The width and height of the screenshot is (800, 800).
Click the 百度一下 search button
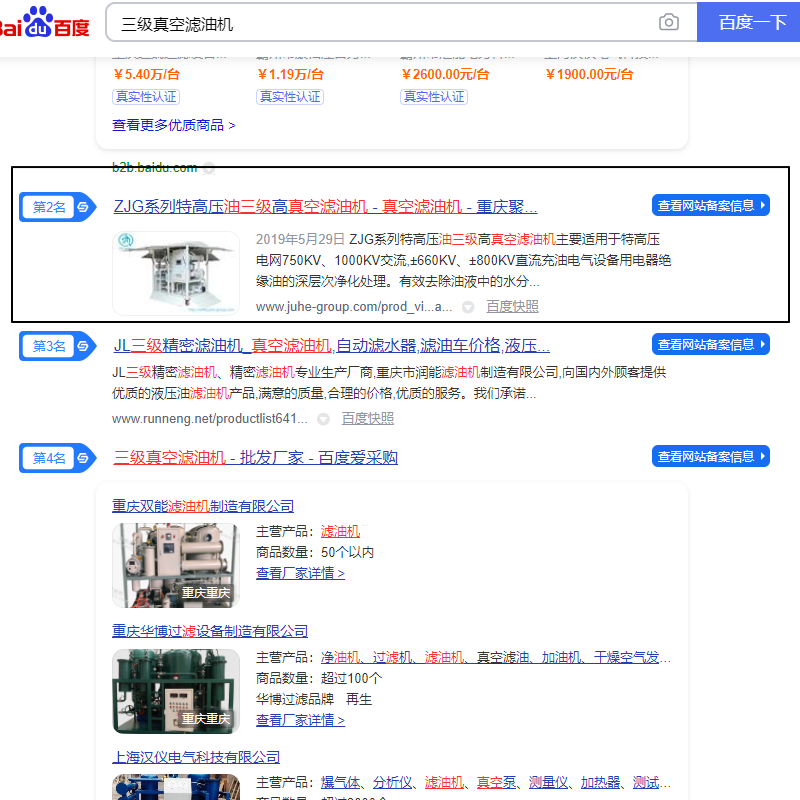[748, 22]
